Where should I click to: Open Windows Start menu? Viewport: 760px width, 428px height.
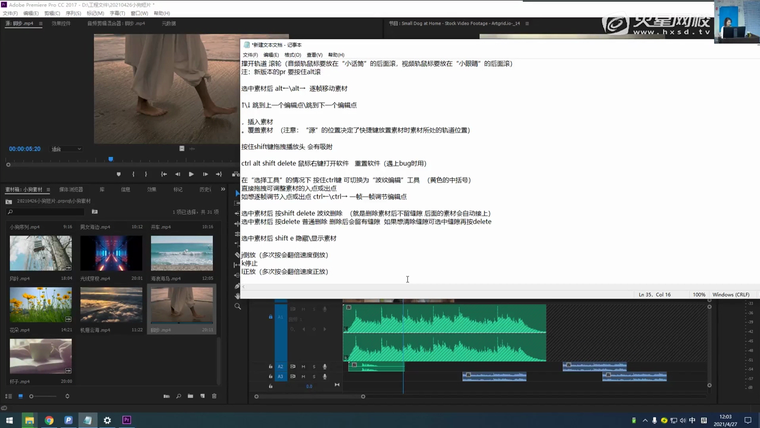click(9, 420)
